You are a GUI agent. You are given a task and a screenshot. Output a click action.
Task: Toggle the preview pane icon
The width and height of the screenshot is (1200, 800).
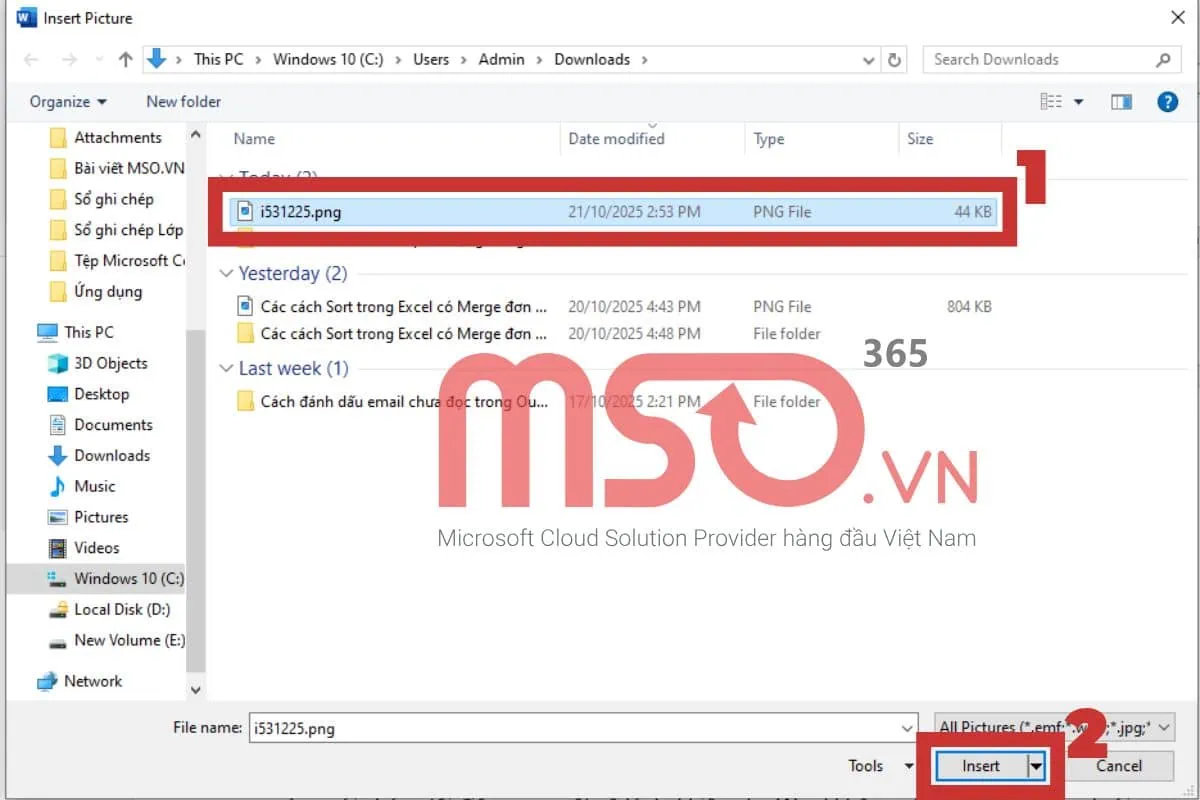click(x=1121, y=101)
